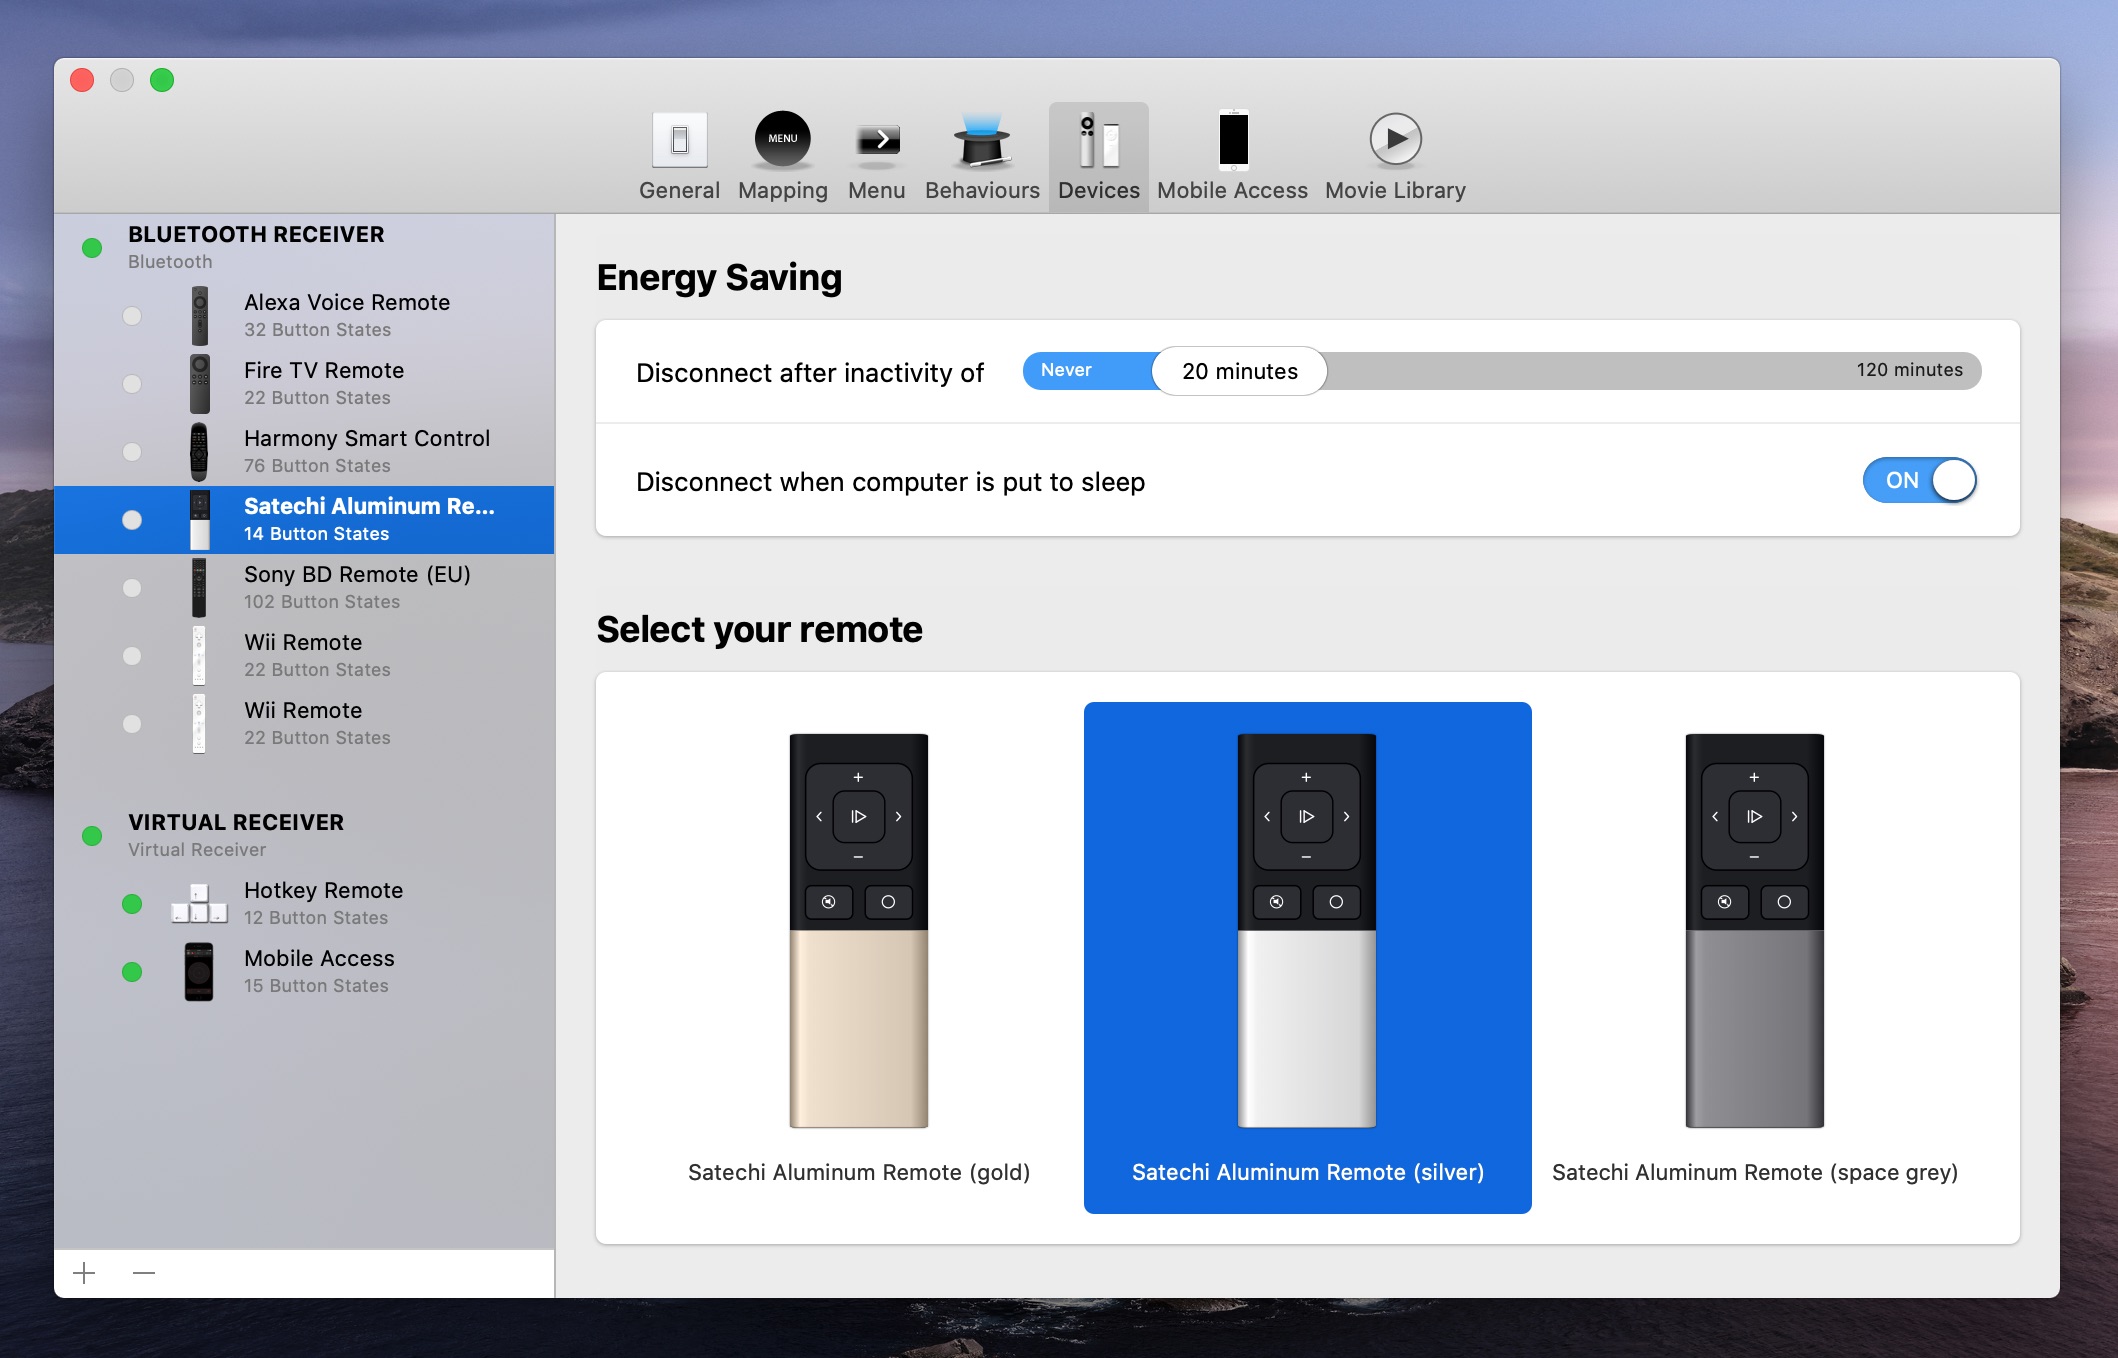Toggle Hotkey Remote green status indicator
This screenshot has width=2118, height=1358.
pos(132,904)
